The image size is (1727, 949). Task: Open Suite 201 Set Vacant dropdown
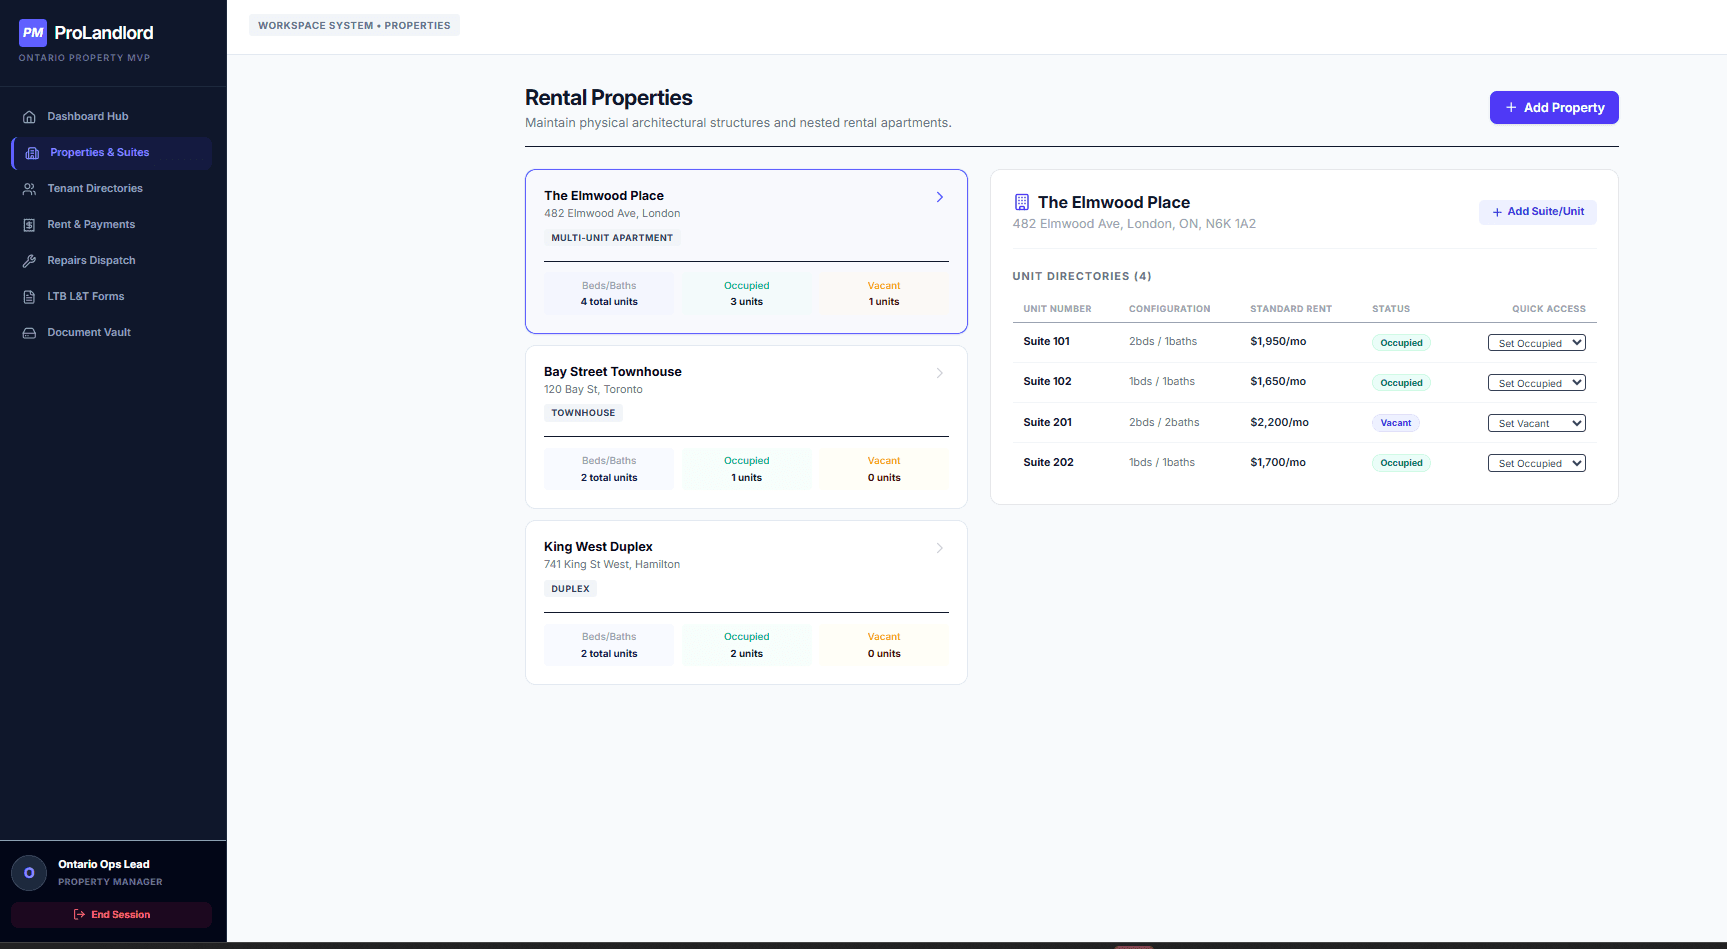pyautogui.click(x=1537, y=423)
